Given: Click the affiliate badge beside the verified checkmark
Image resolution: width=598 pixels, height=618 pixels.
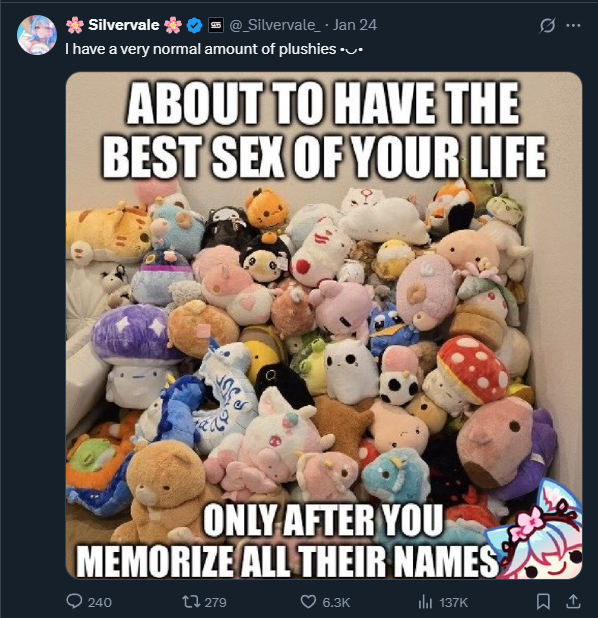Looking at the screenshot, I should 216,25.
